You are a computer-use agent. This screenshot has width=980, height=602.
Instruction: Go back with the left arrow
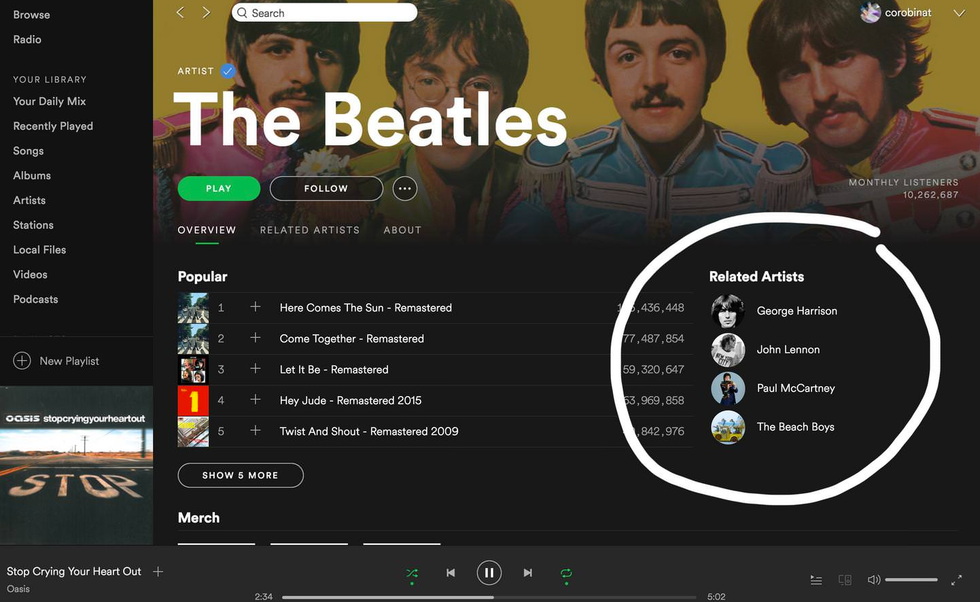(180, 13)
